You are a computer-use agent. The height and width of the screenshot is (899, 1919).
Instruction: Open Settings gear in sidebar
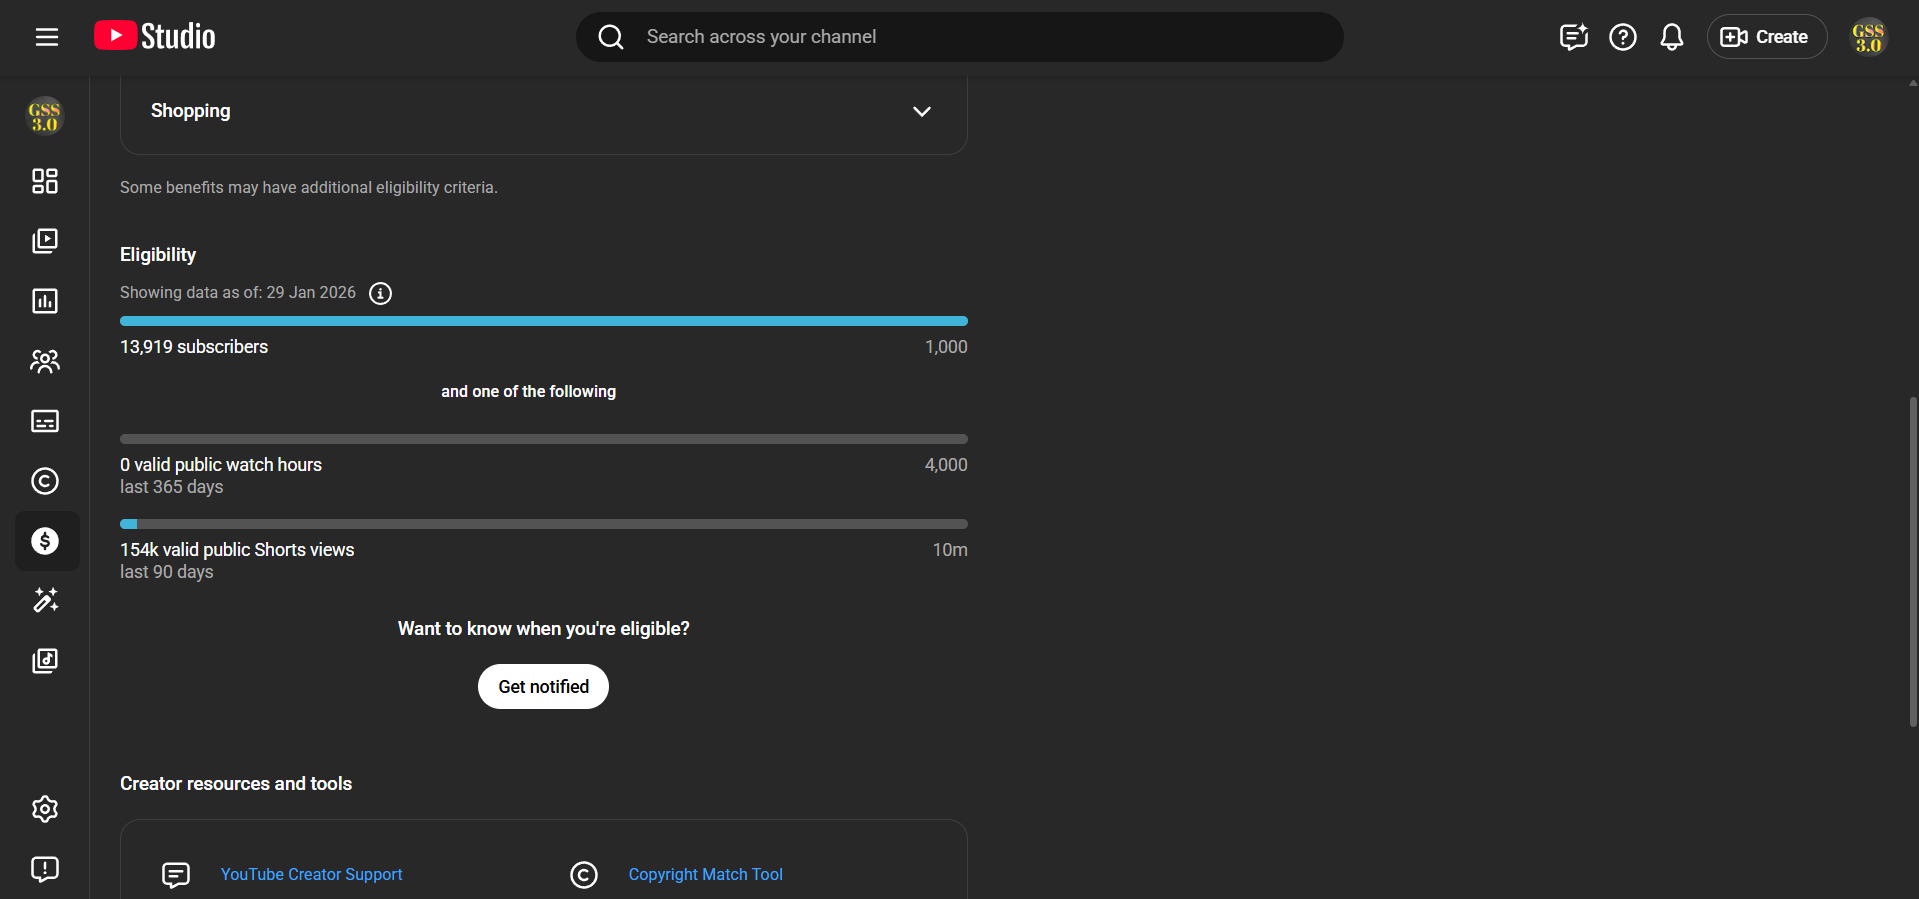tap(45, 809)
